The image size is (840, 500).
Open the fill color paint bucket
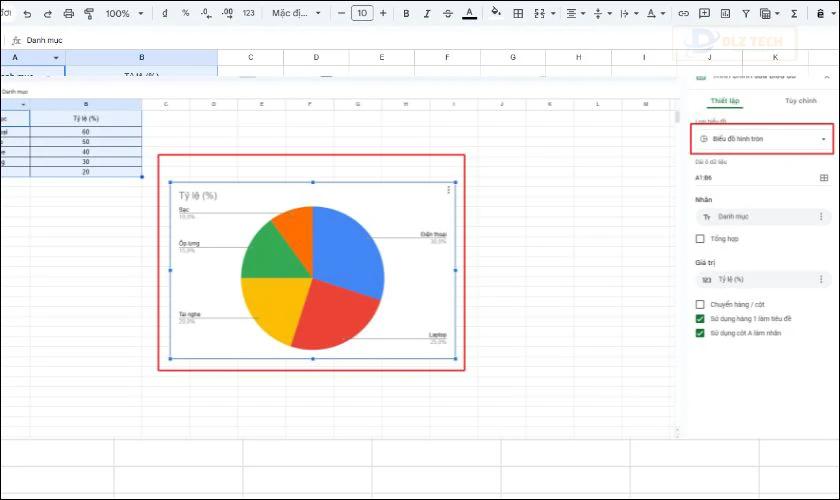(496, 12)
